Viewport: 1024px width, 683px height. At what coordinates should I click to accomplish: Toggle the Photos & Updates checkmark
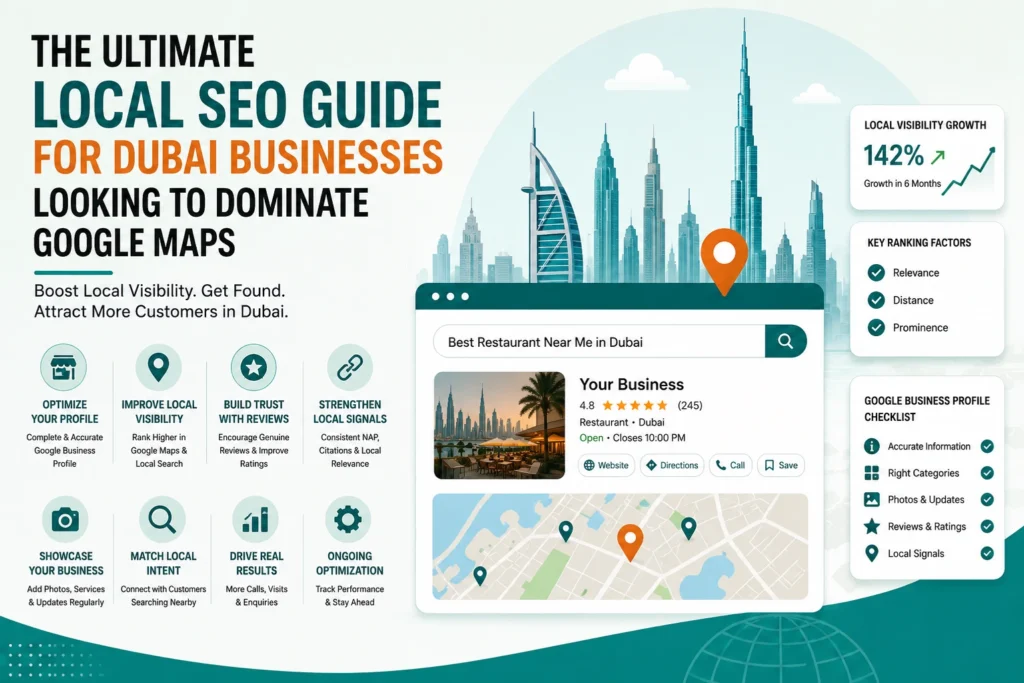pos(987,500)
